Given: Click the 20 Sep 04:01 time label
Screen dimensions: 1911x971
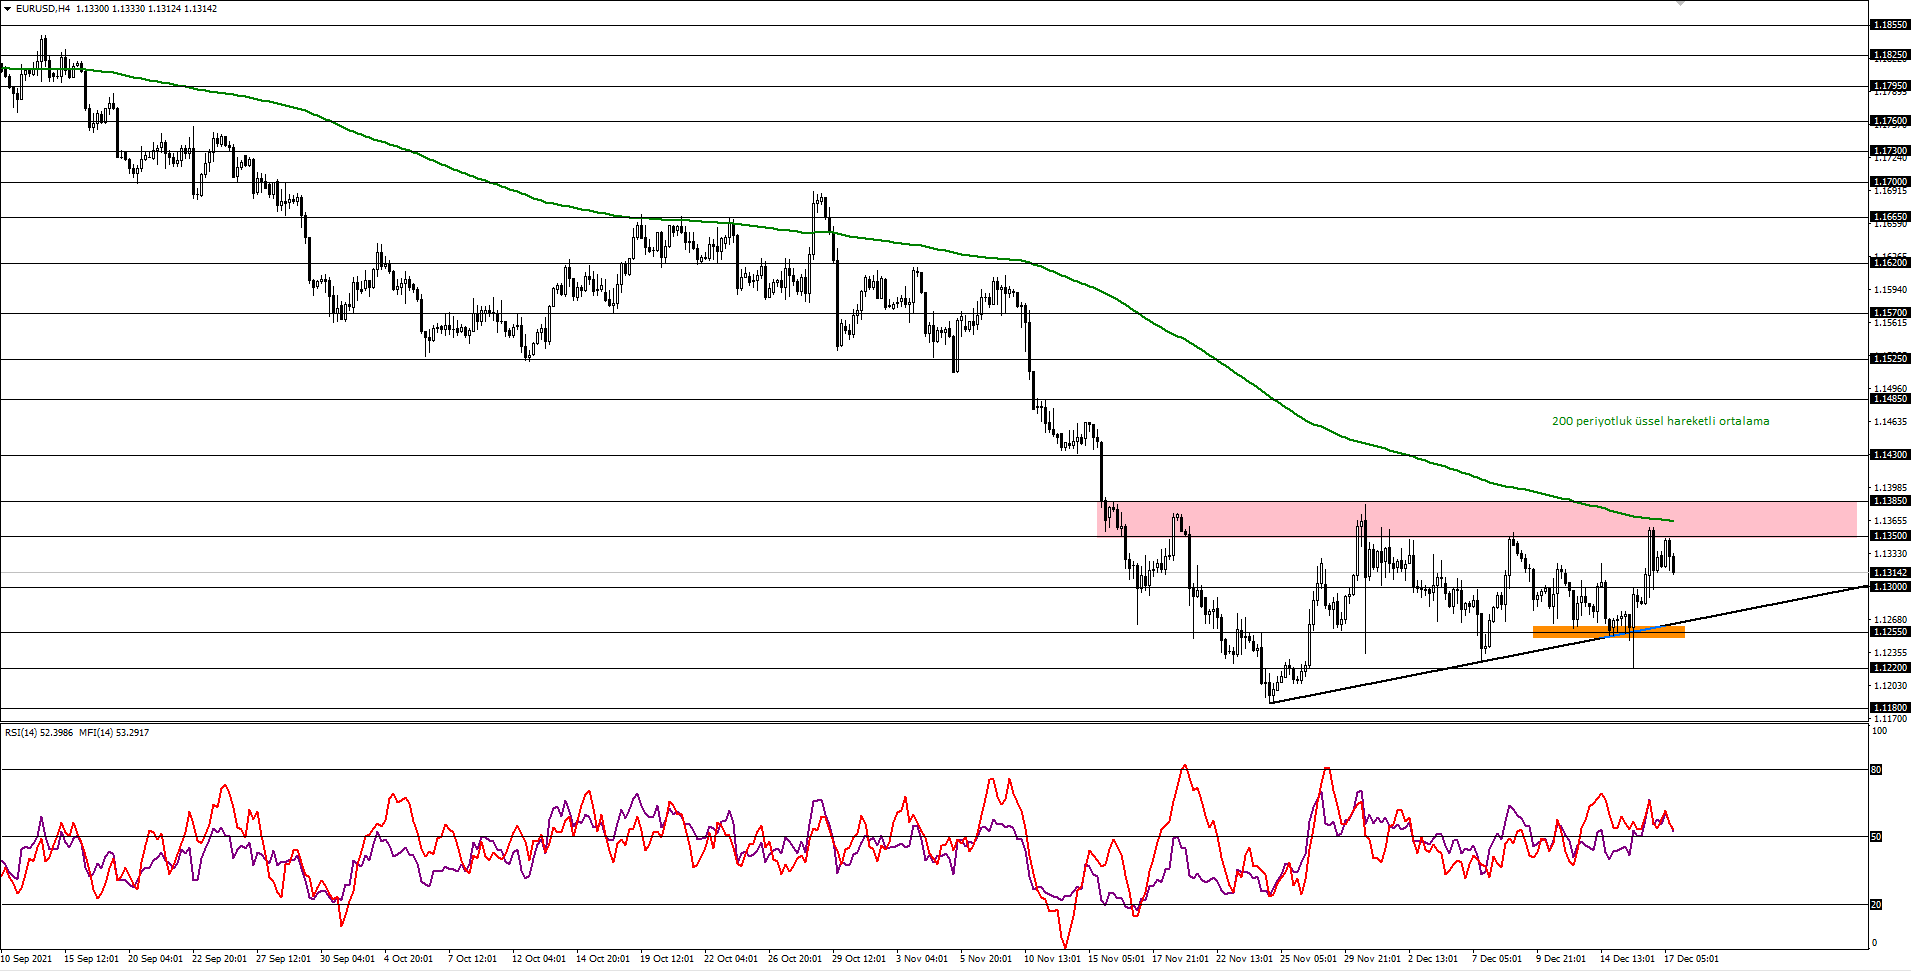Looking at the screenshot, I should (155, 959).
